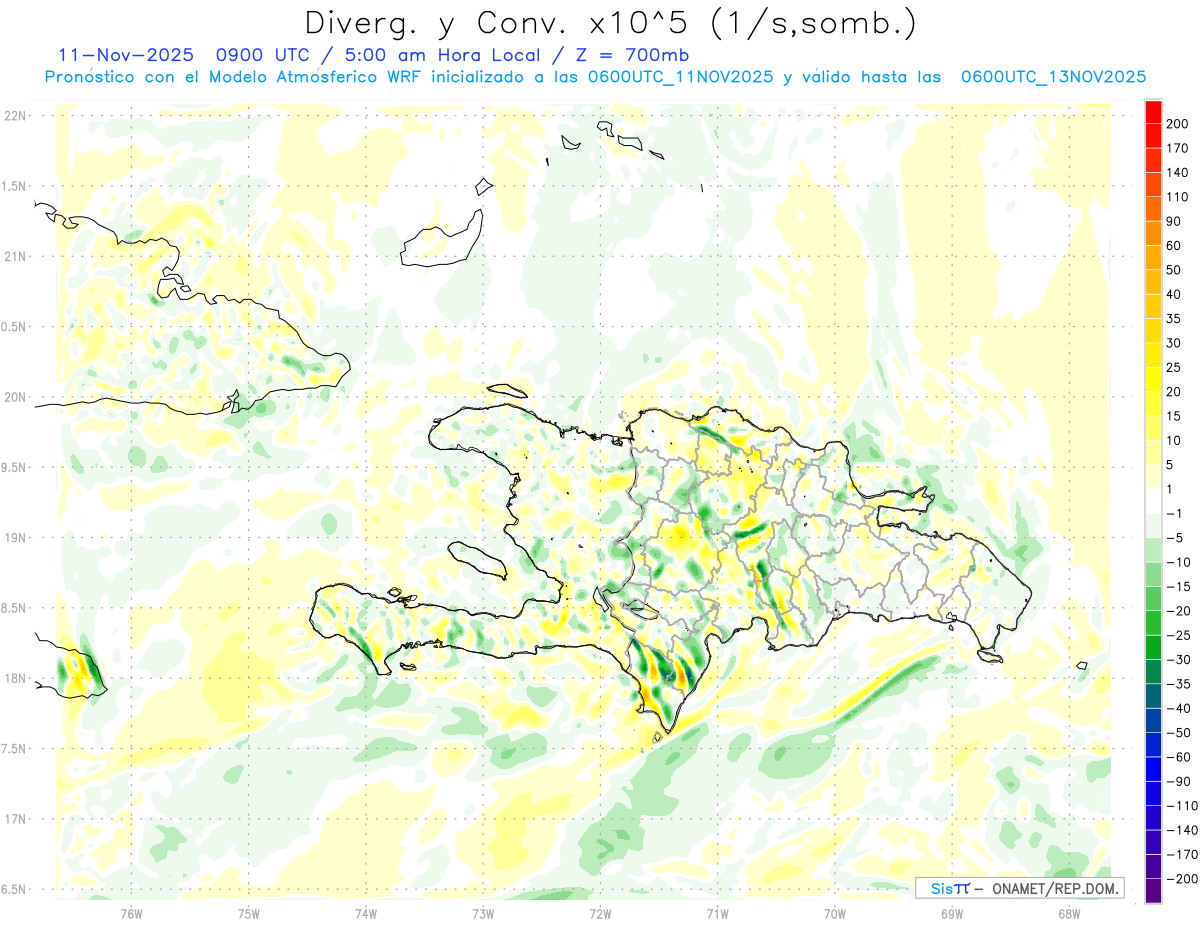Click the colorbar value '-90'
The height and width of the screenshot is (927, 1200).
pyautogui.click(x=1178, y=781)
